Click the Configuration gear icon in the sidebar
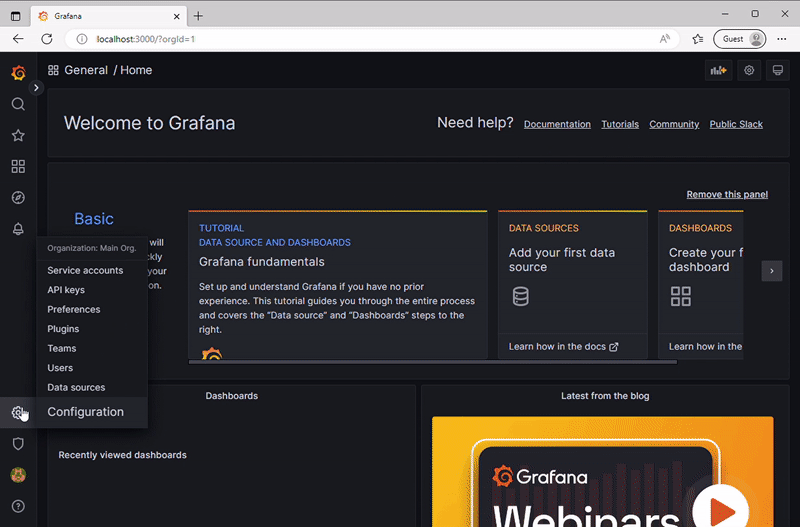 click(18, 412)
